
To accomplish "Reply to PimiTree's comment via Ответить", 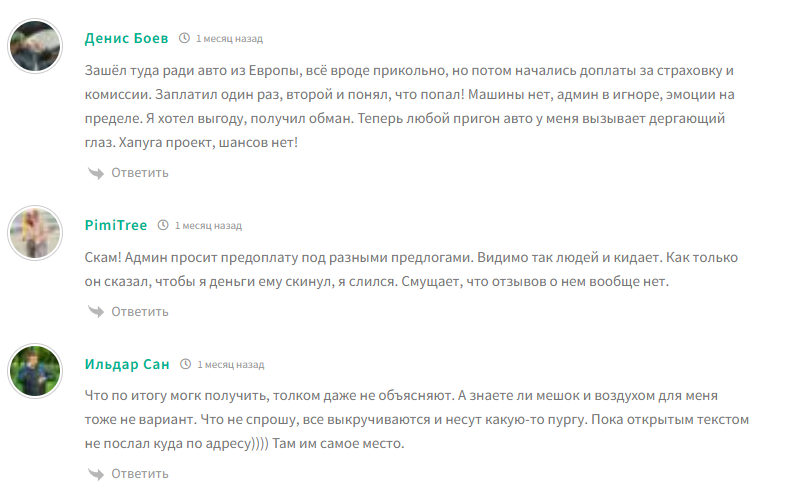I will pos(139,311).
